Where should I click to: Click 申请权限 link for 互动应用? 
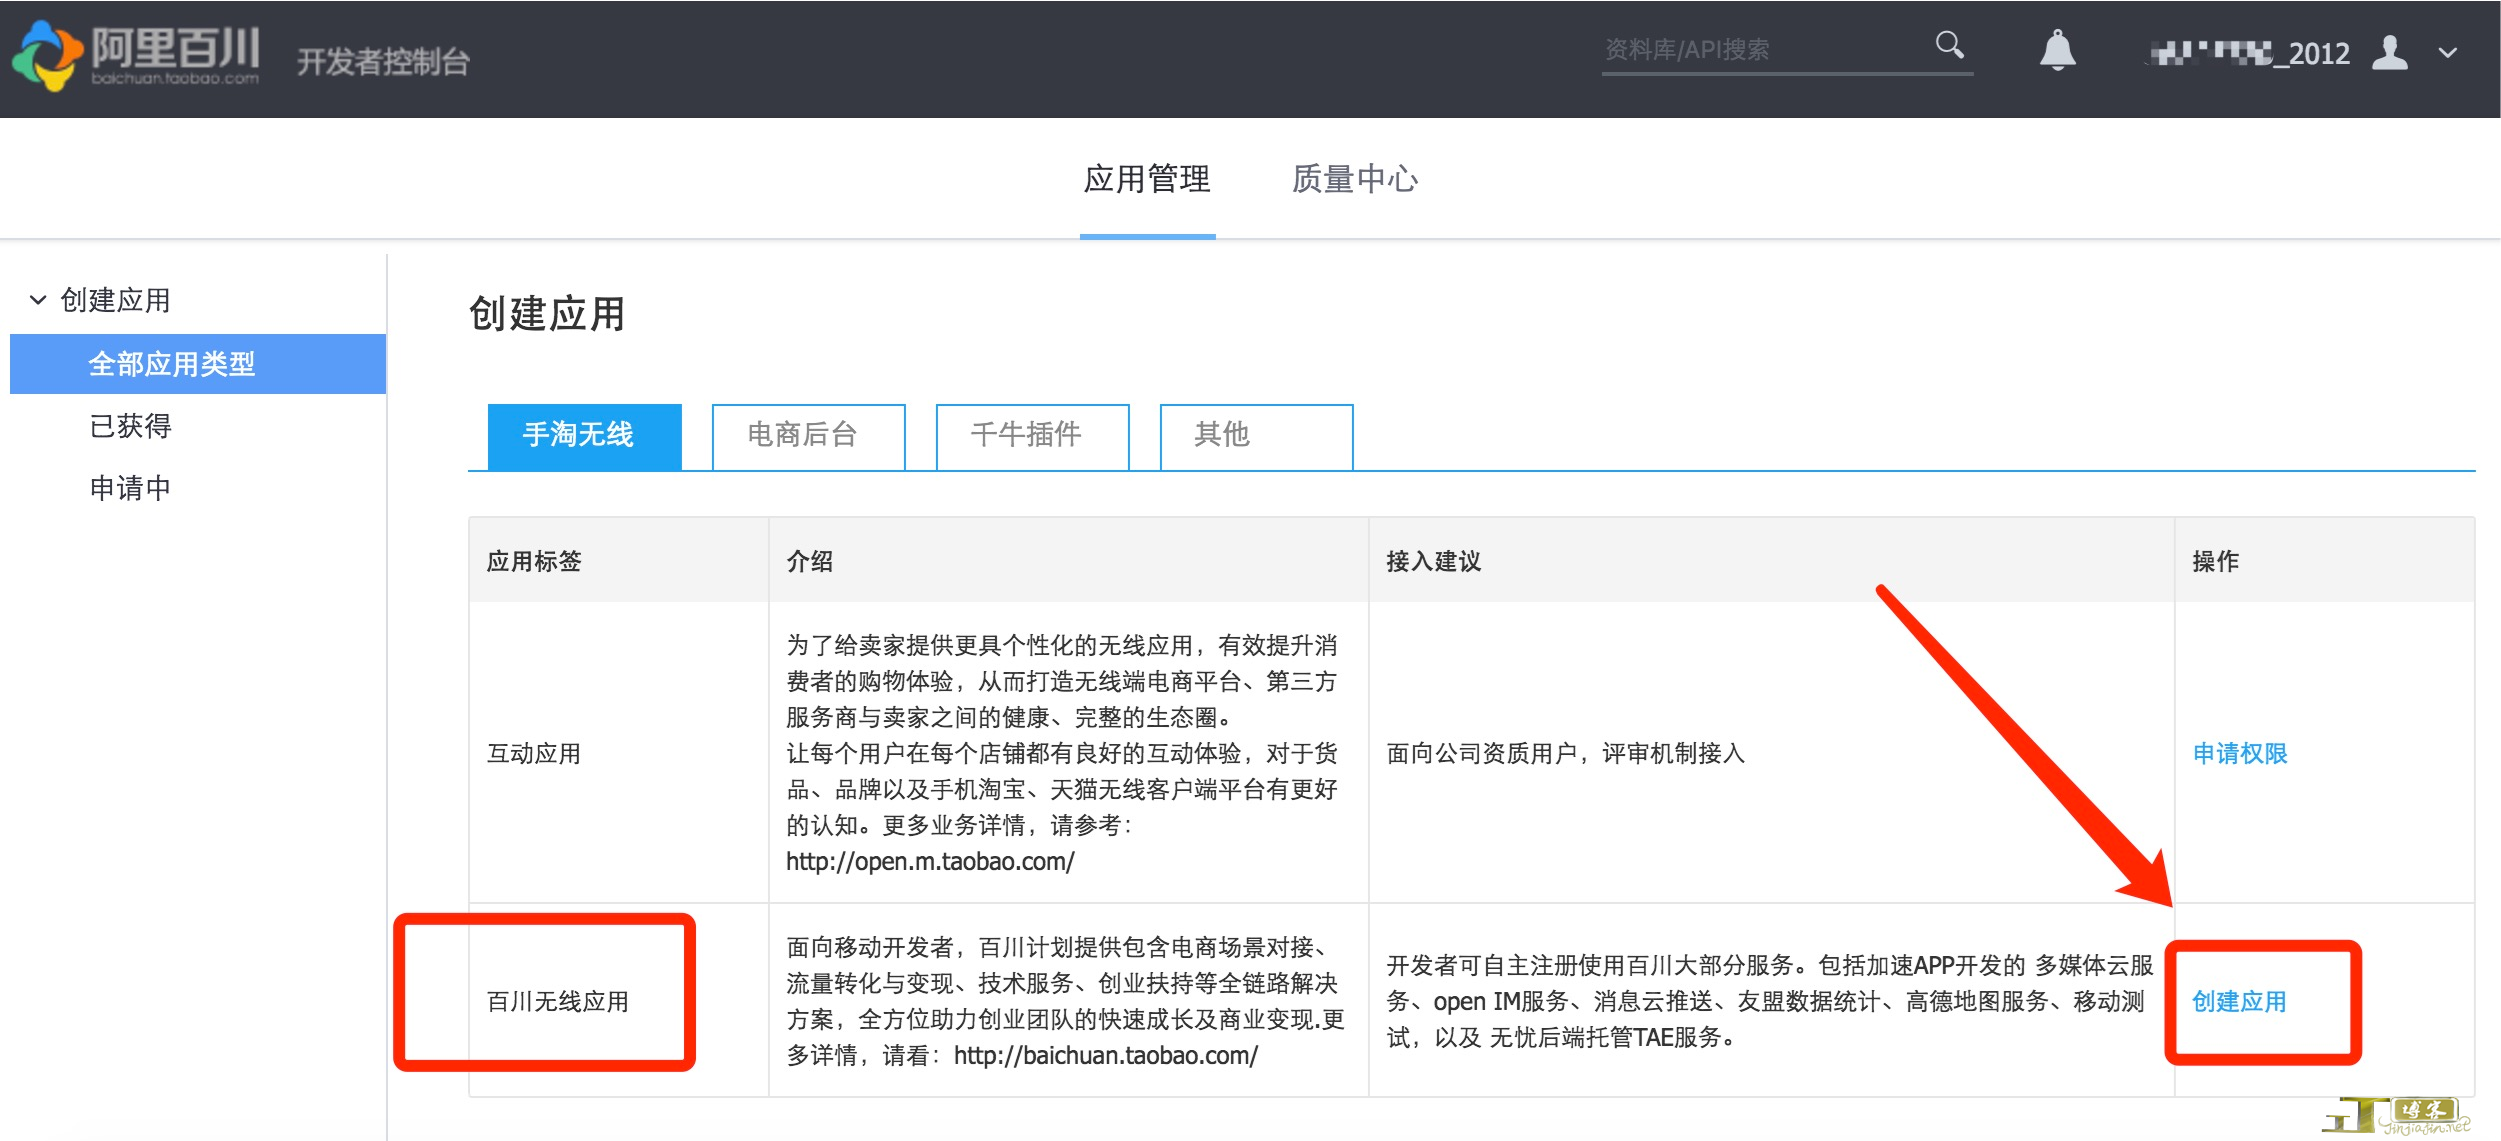click(2239, 753)
